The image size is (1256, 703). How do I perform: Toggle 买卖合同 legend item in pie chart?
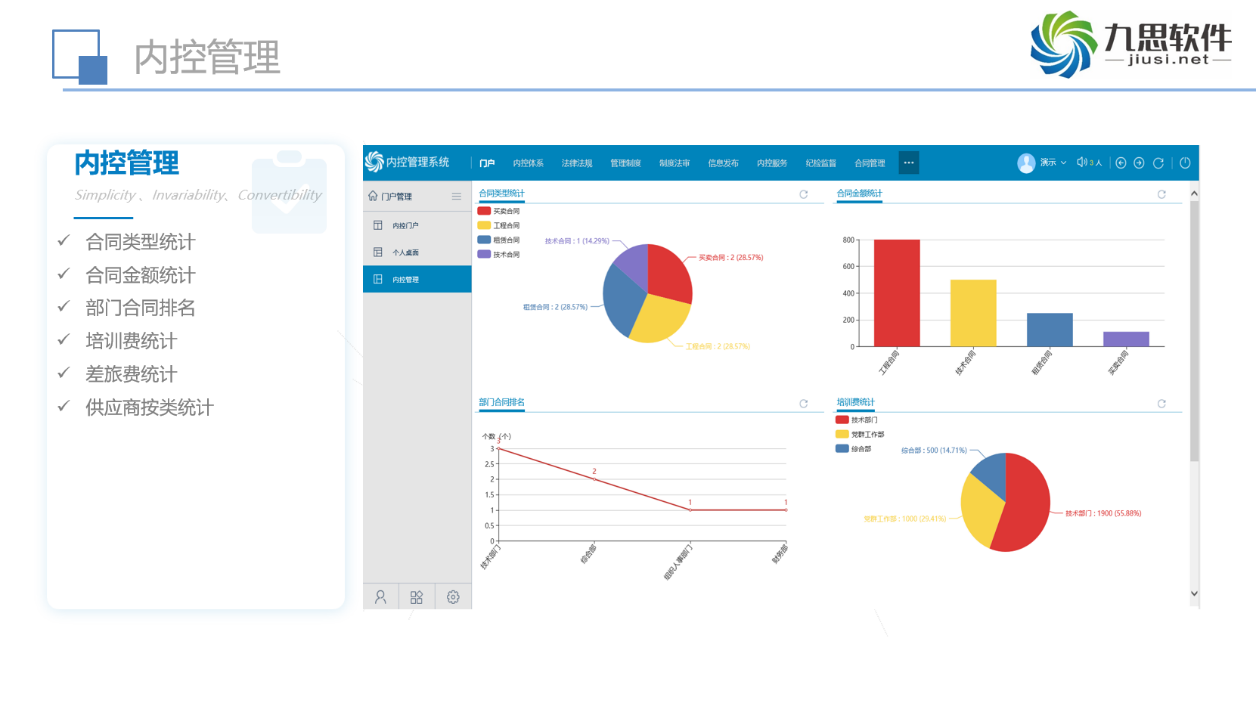point(499,212)
